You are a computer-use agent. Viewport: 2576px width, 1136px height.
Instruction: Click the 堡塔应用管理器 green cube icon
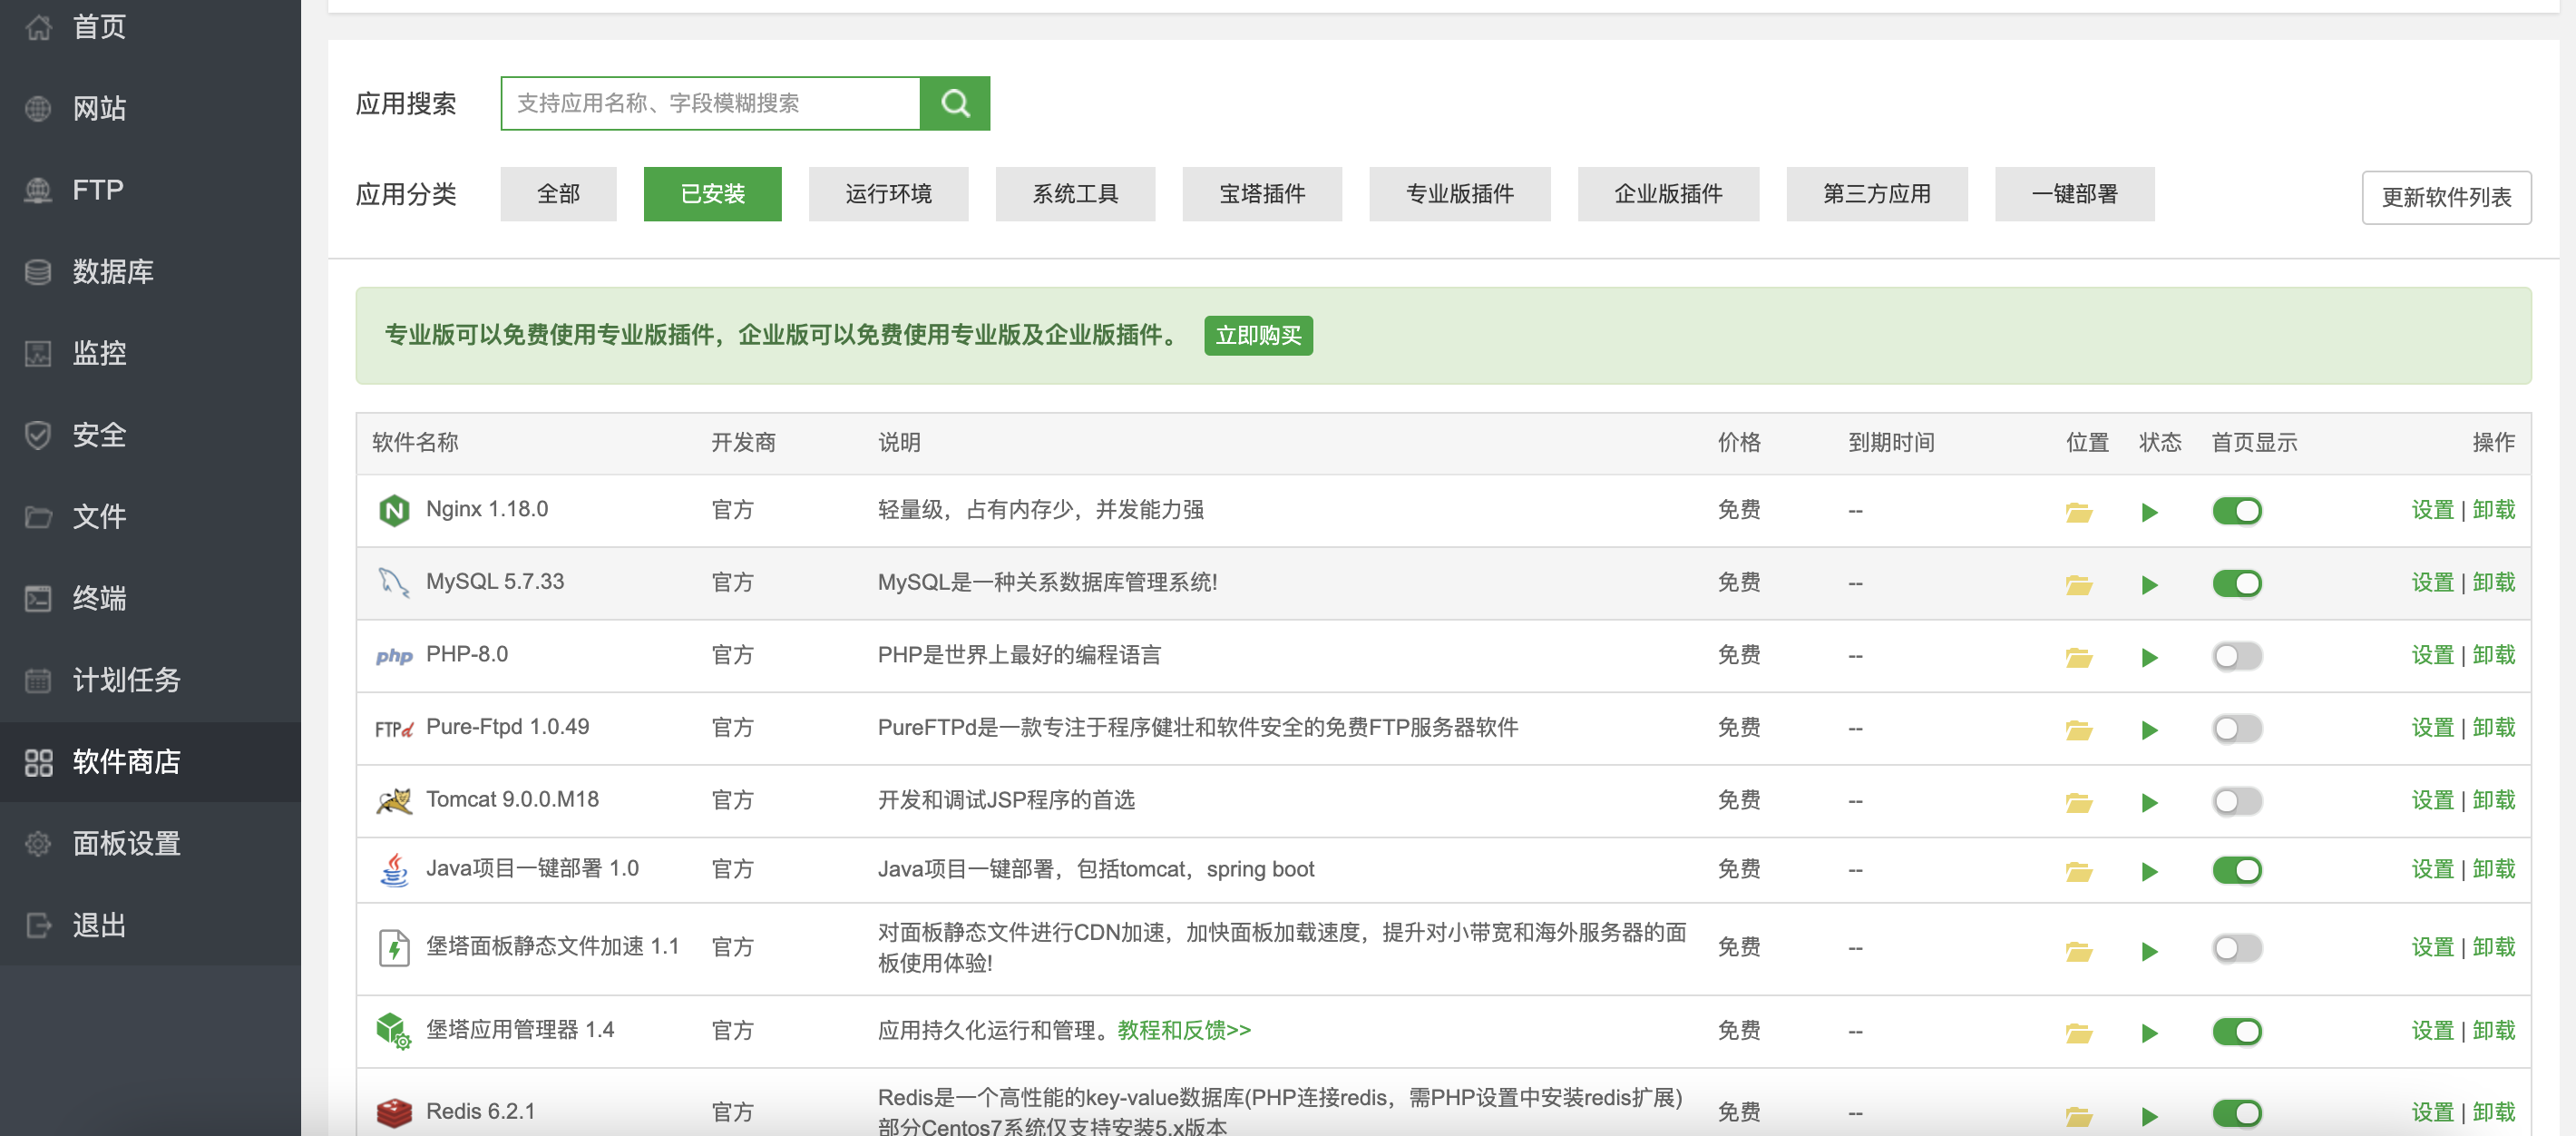[394, 1030]
